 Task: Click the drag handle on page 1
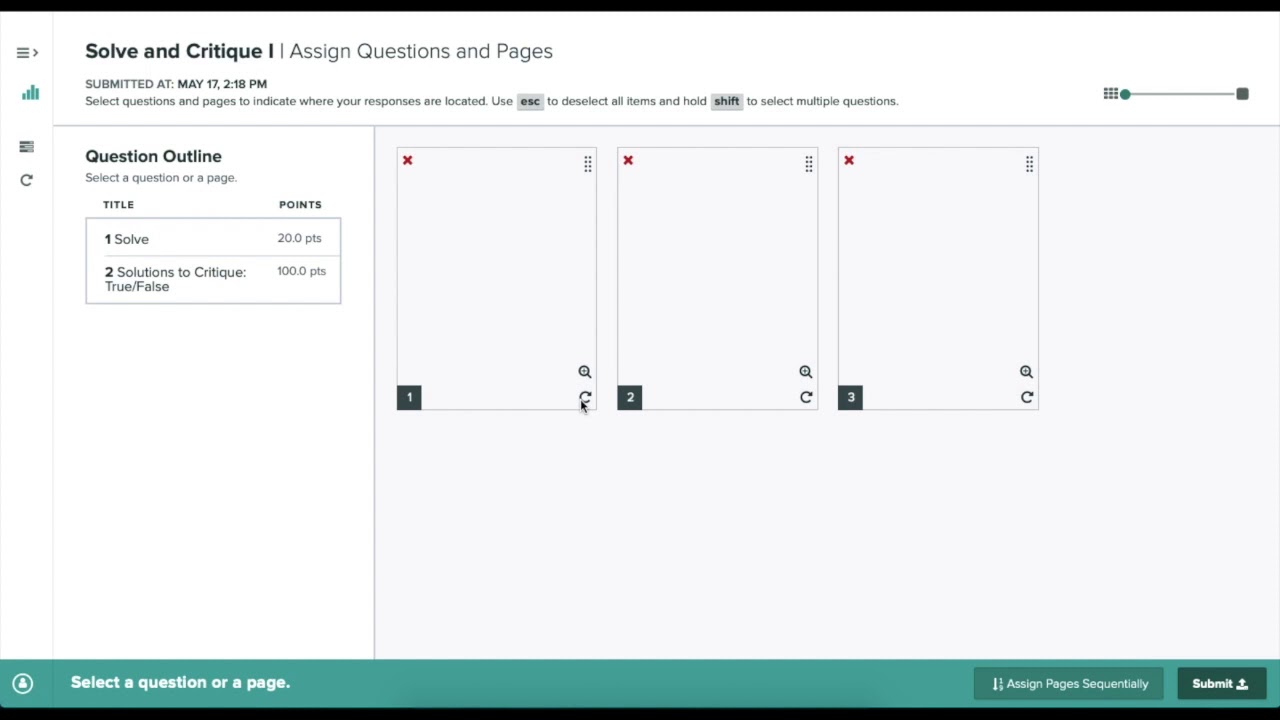(x=588, y=164)
